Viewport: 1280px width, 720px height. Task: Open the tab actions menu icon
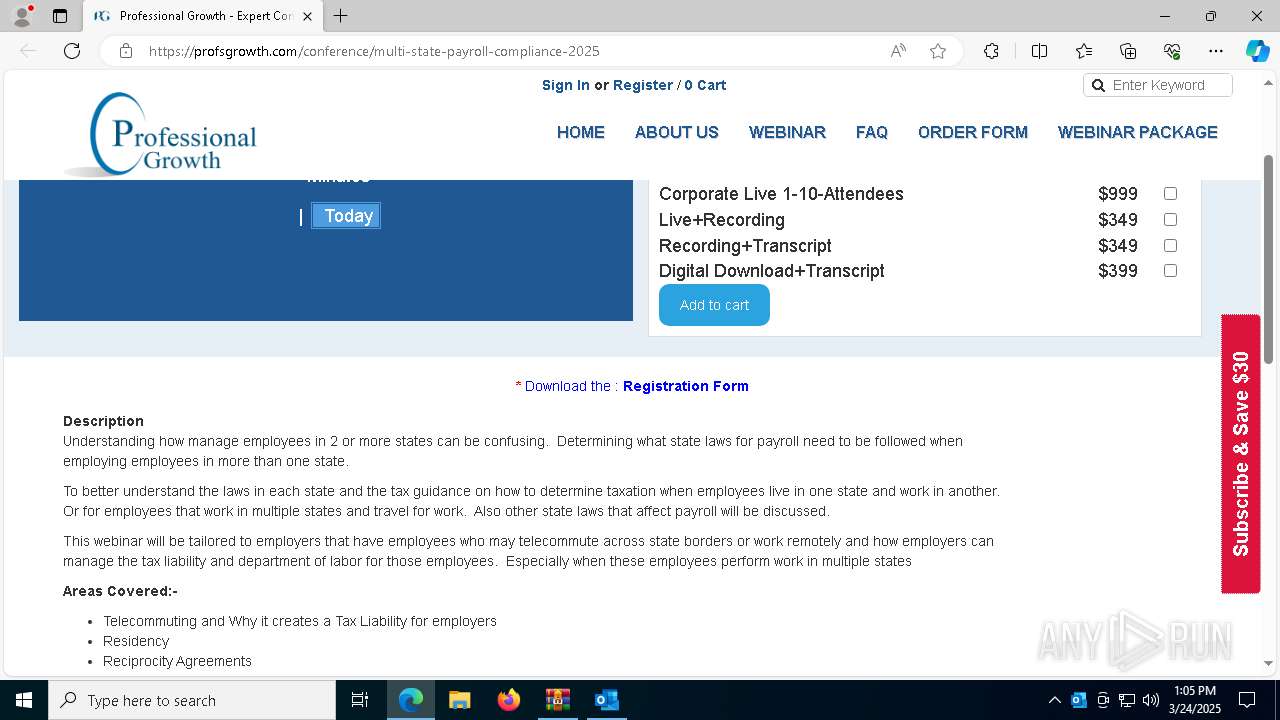(60, 16)
